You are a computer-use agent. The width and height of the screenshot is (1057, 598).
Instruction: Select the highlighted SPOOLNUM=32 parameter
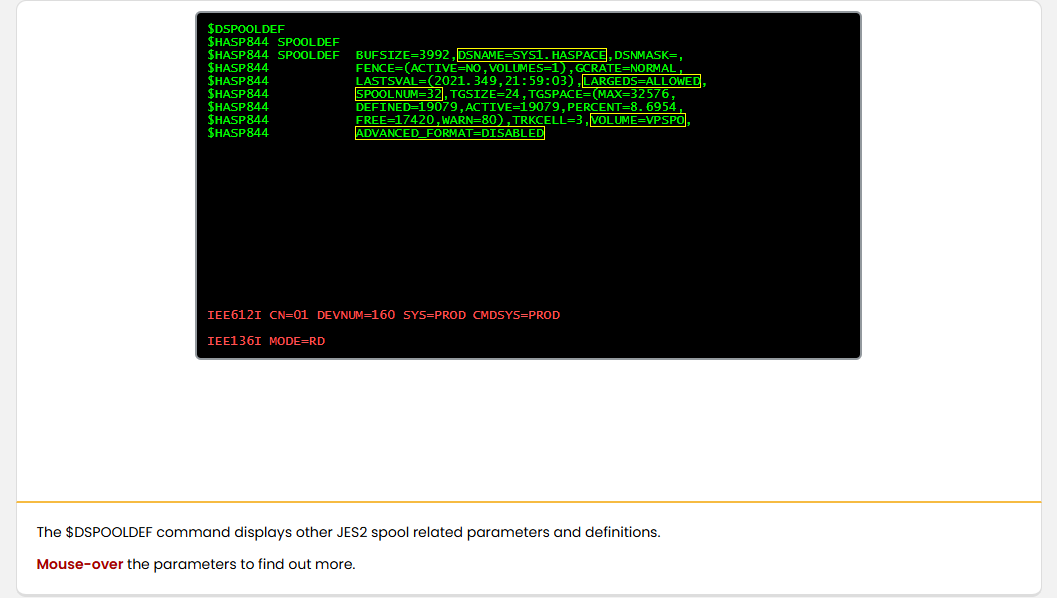click(x=399, y=94)
